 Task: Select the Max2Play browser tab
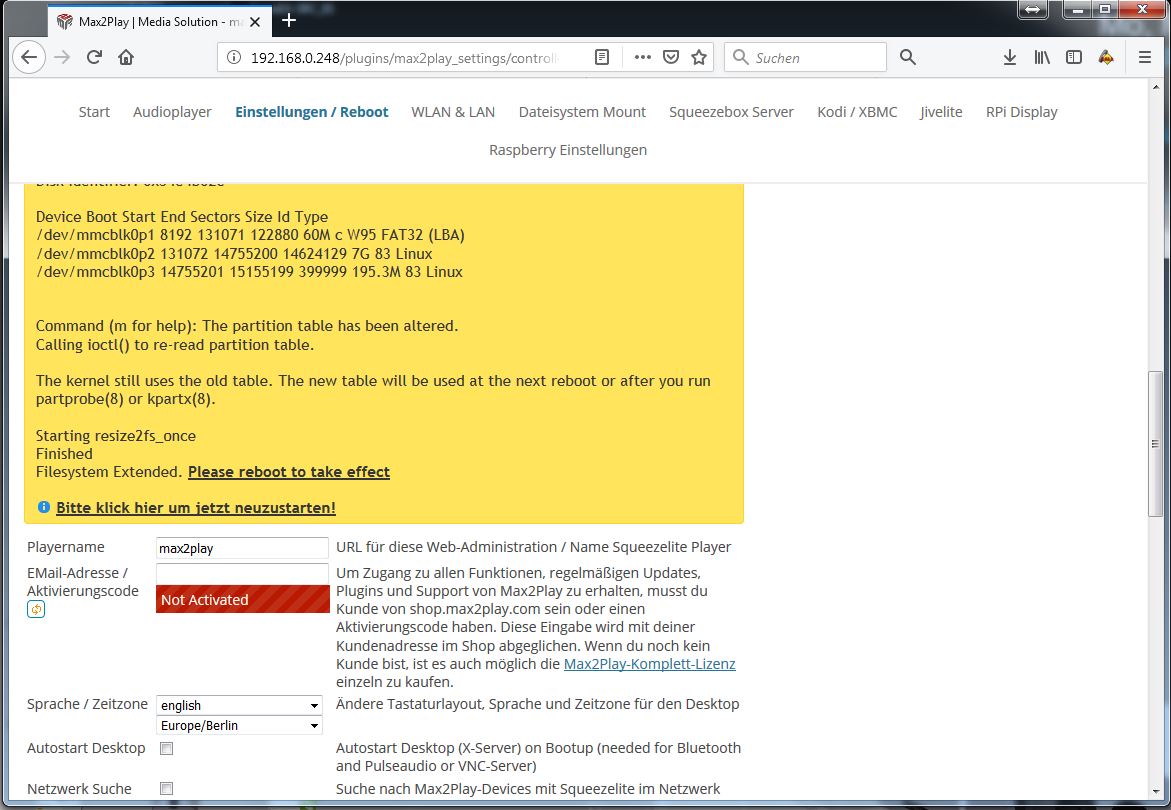coord(161,22)
